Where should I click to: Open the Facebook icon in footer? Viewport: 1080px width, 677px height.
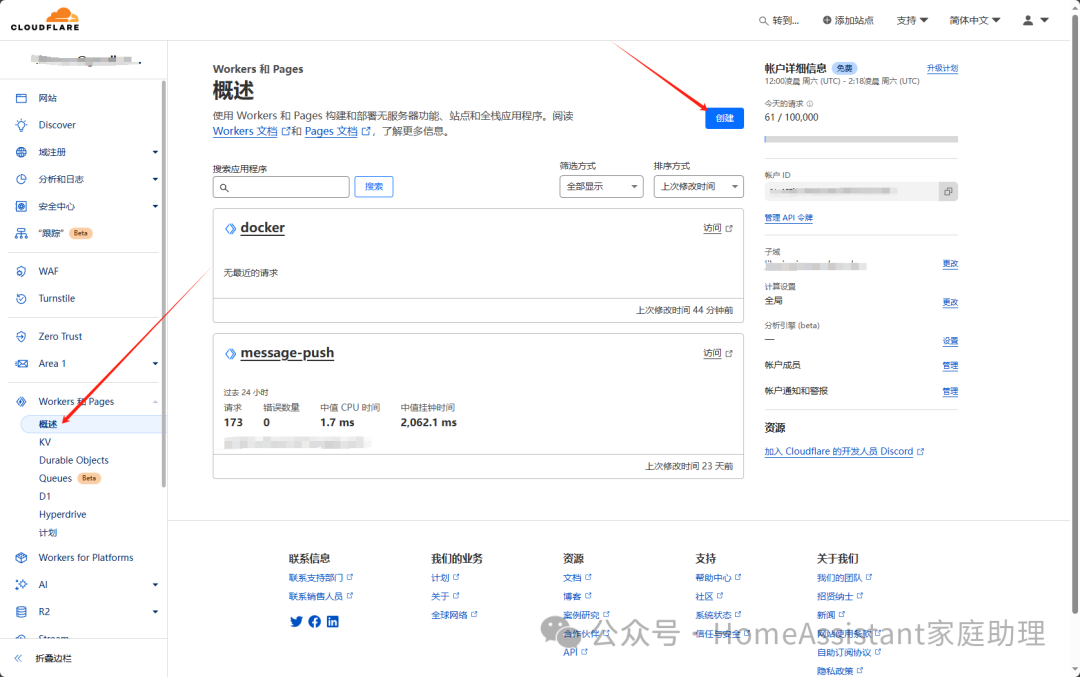pos(315,621)
